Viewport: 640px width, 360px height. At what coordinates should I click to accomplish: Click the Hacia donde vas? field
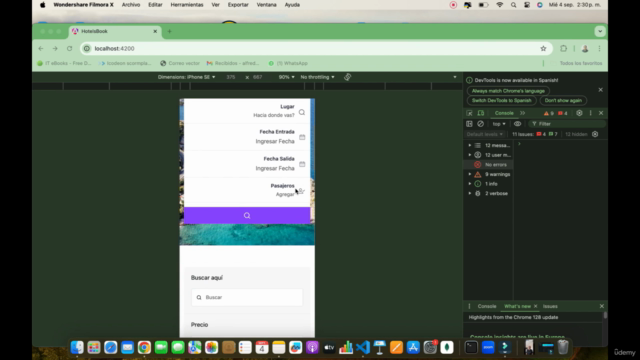coord(273,115)
